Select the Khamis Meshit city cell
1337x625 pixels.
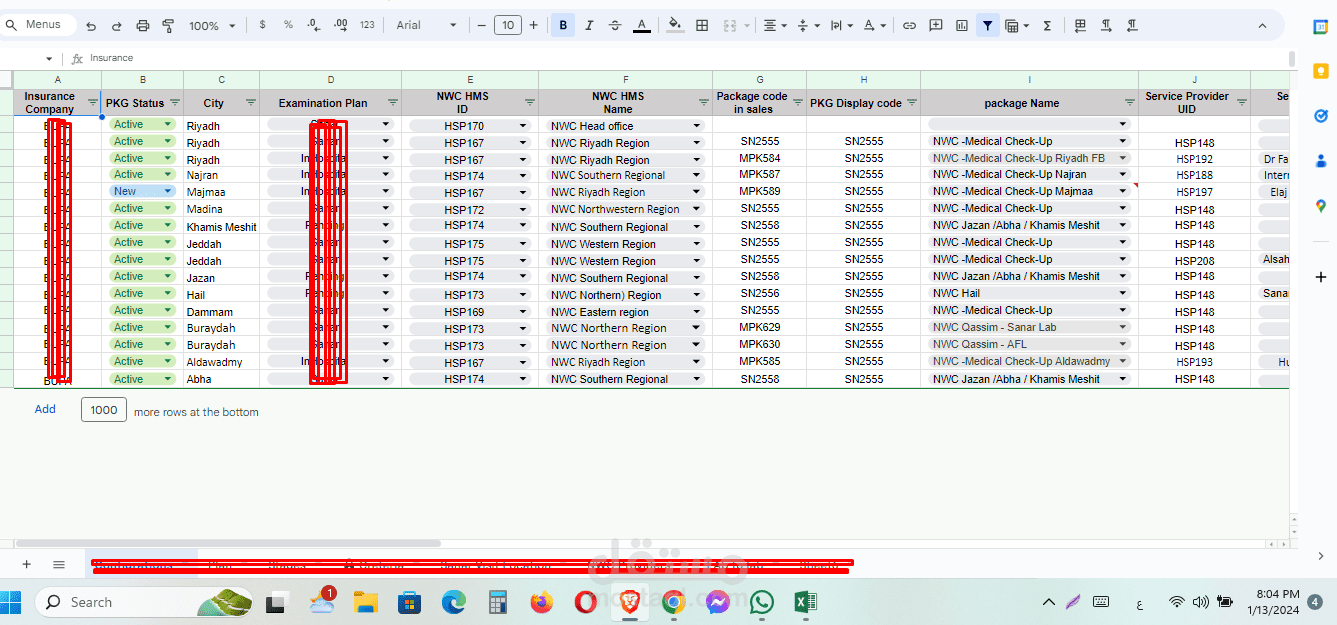tap(221, 227)
